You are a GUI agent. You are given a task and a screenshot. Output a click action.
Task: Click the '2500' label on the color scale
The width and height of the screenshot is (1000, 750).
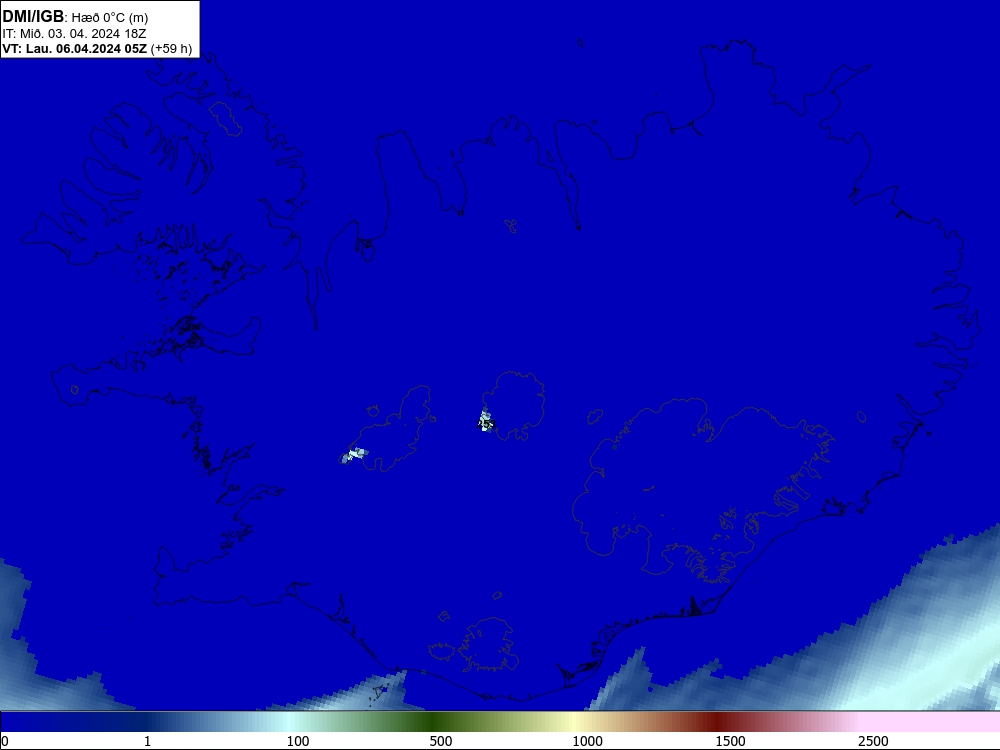pyautogui.click(x=873, y=741)
